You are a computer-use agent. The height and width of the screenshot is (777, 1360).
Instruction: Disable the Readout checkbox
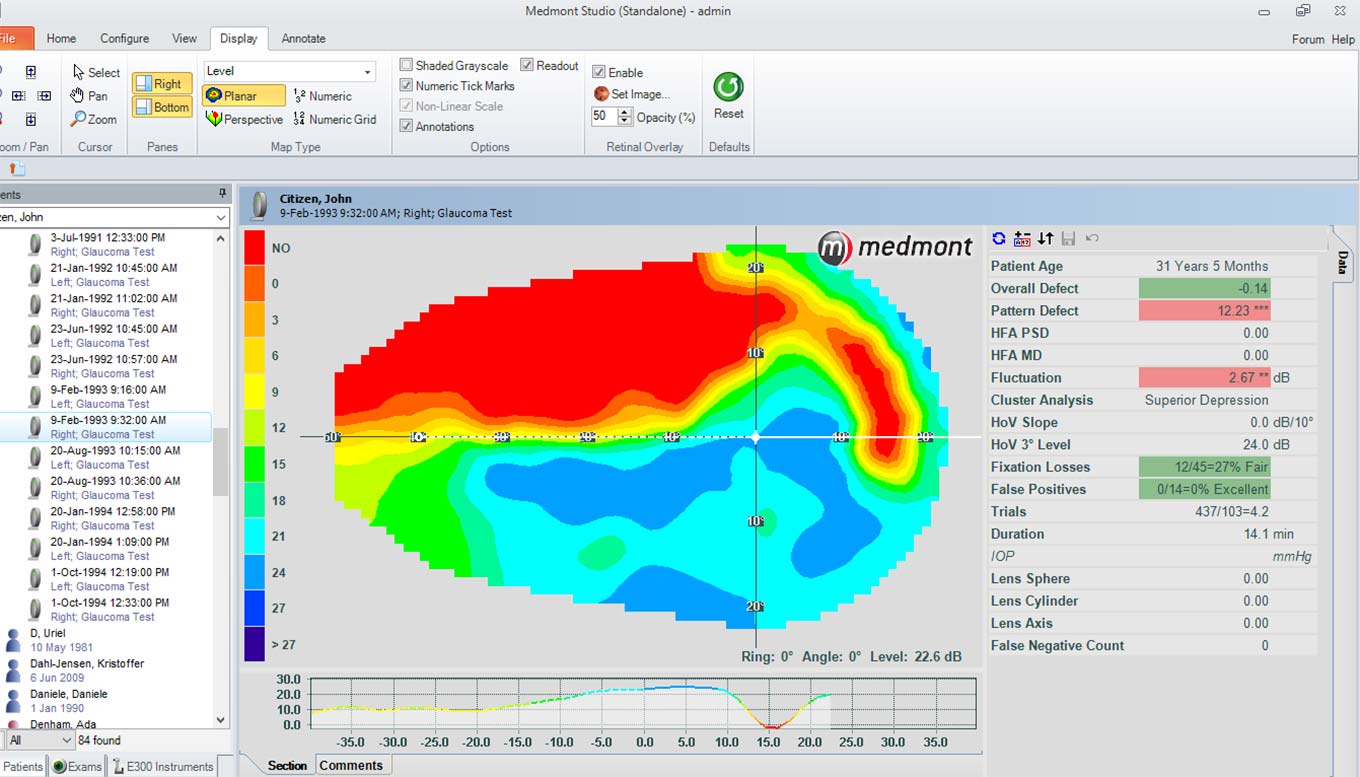point(527,66)
